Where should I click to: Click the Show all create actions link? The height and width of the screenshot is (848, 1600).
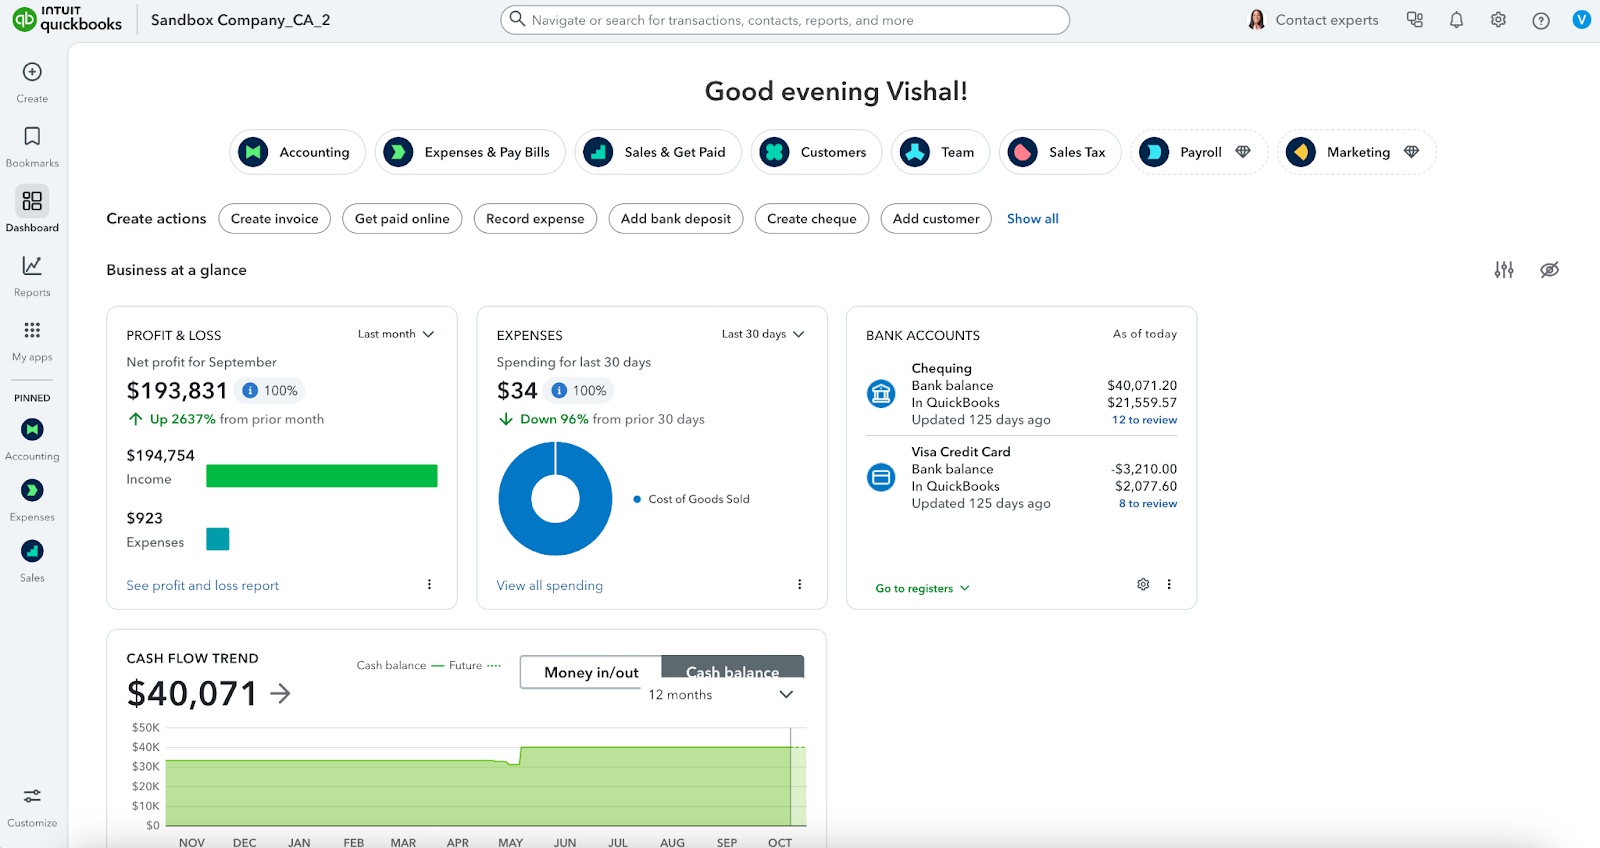click(x=1033, y=219)
